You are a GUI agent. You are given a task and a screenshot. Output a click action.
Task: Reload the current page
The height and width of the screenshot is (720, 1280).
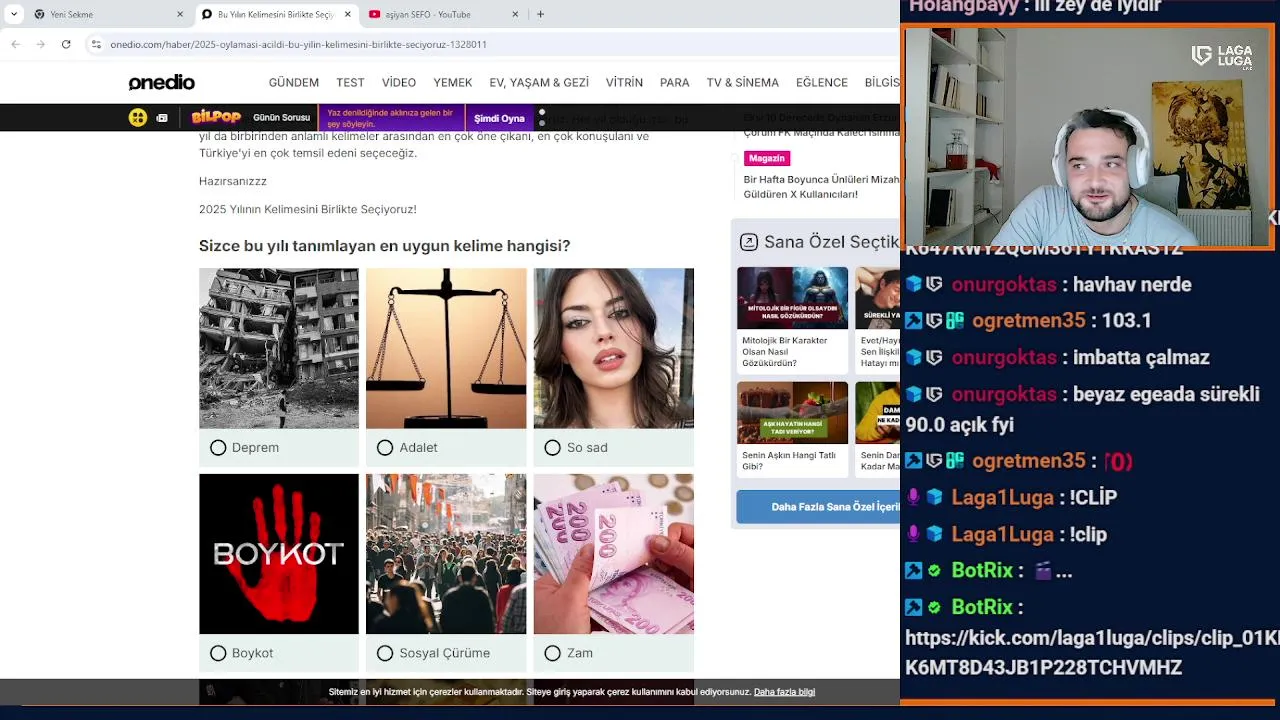(x=66, y=44)
